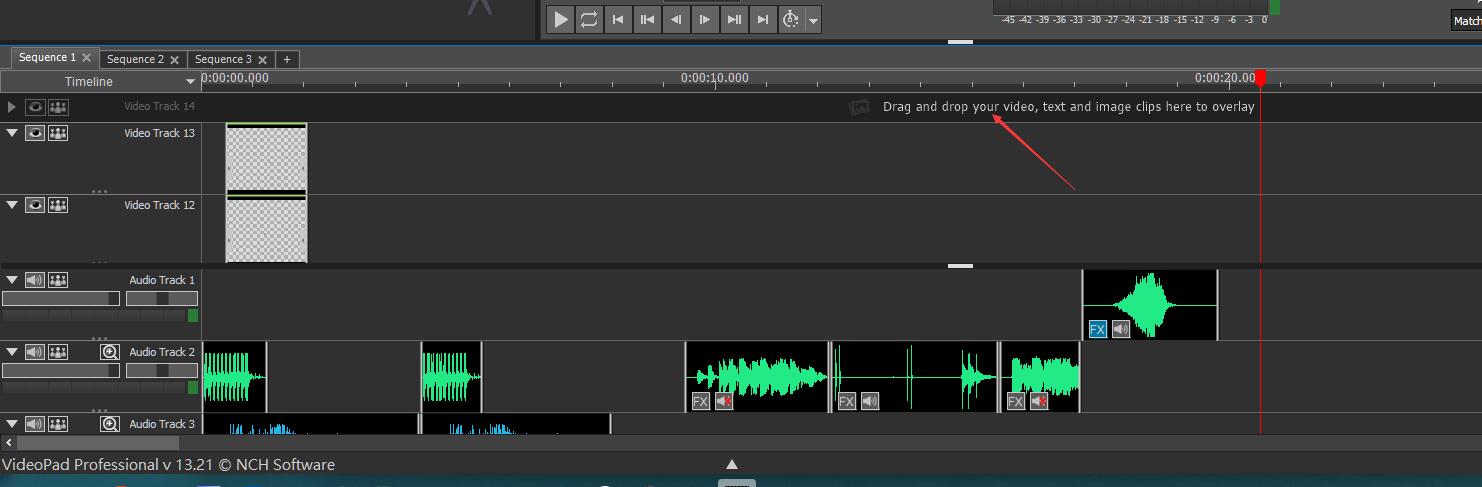Close the Sequence 1 tab
Image resolution: width=1482 pixels, height=487 pixels.
tap(87, 58)
